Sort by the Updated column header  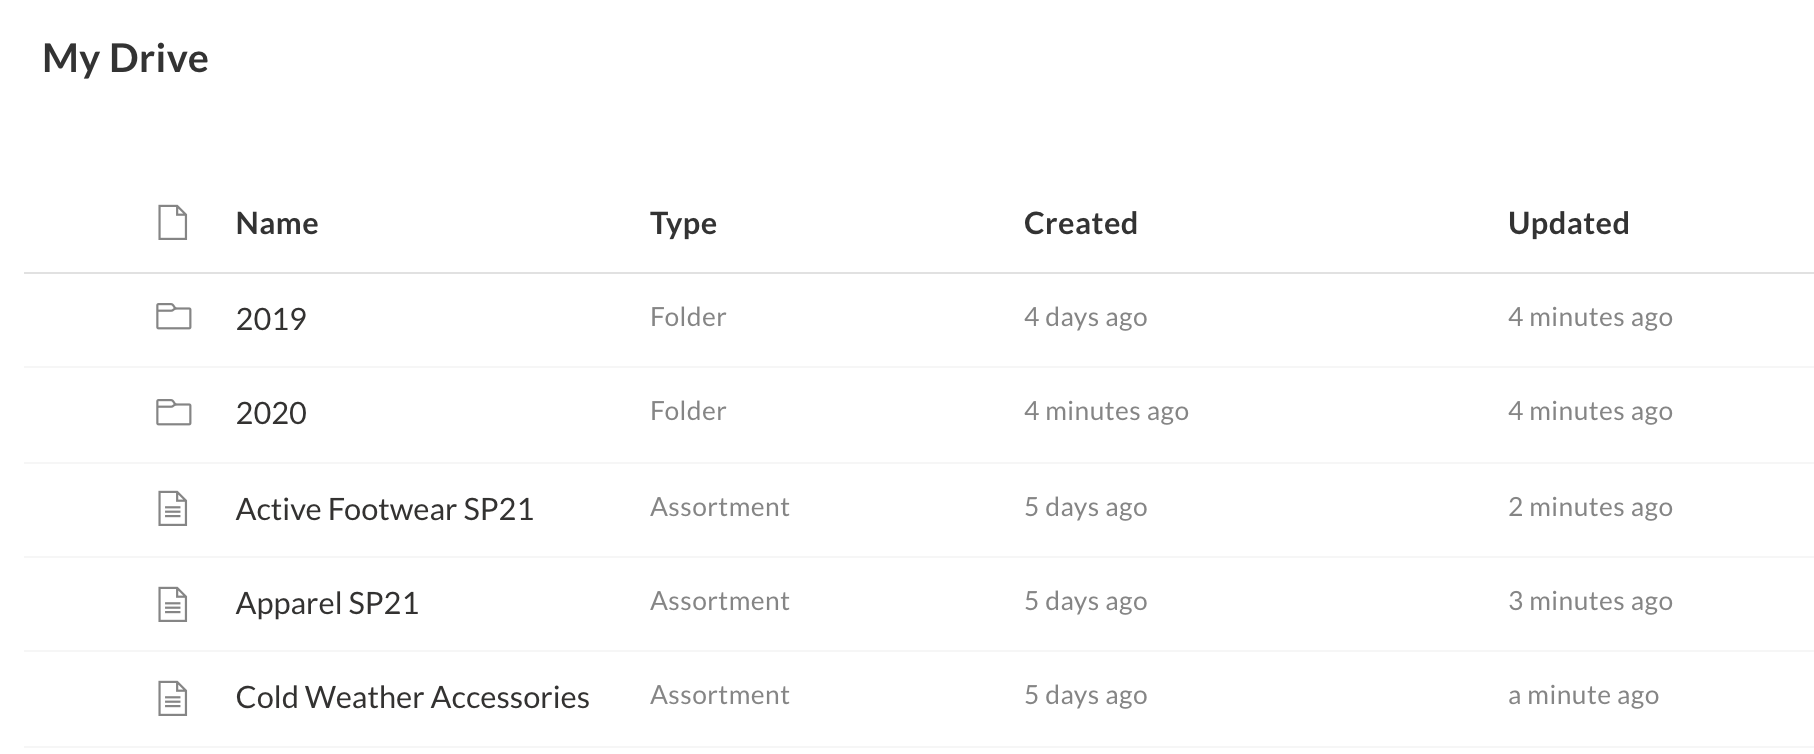point(1568,223)
